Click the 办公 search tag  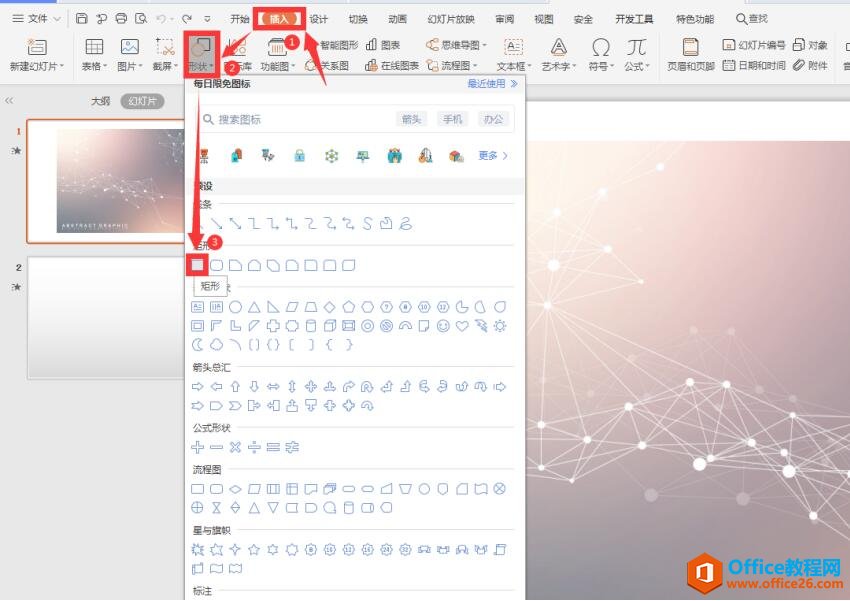[x=493, y=119]
